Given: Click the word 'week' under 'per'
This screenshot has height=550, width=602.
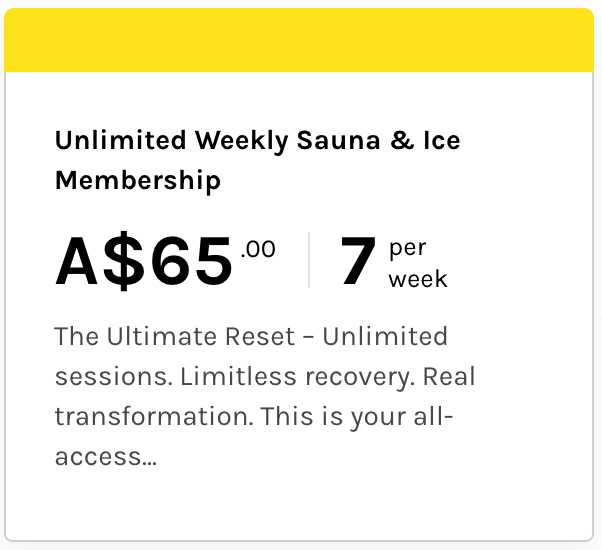Looking at the screenshot, I should click(418, 279).
